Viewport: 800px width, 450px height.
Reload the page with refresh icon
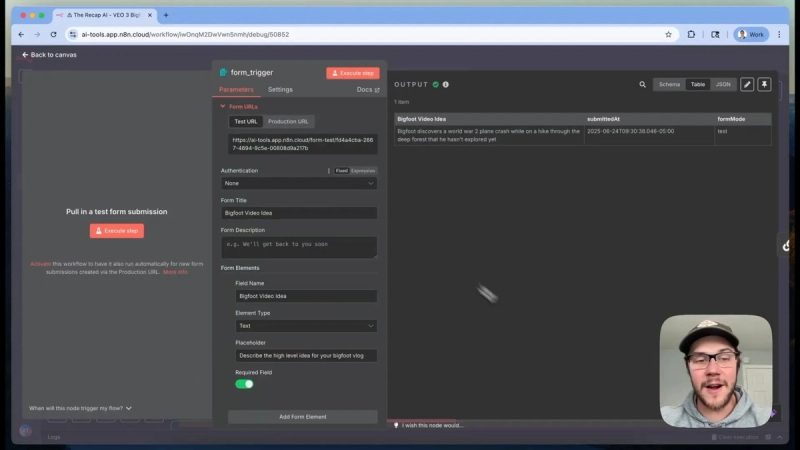(x=54, y=35)
